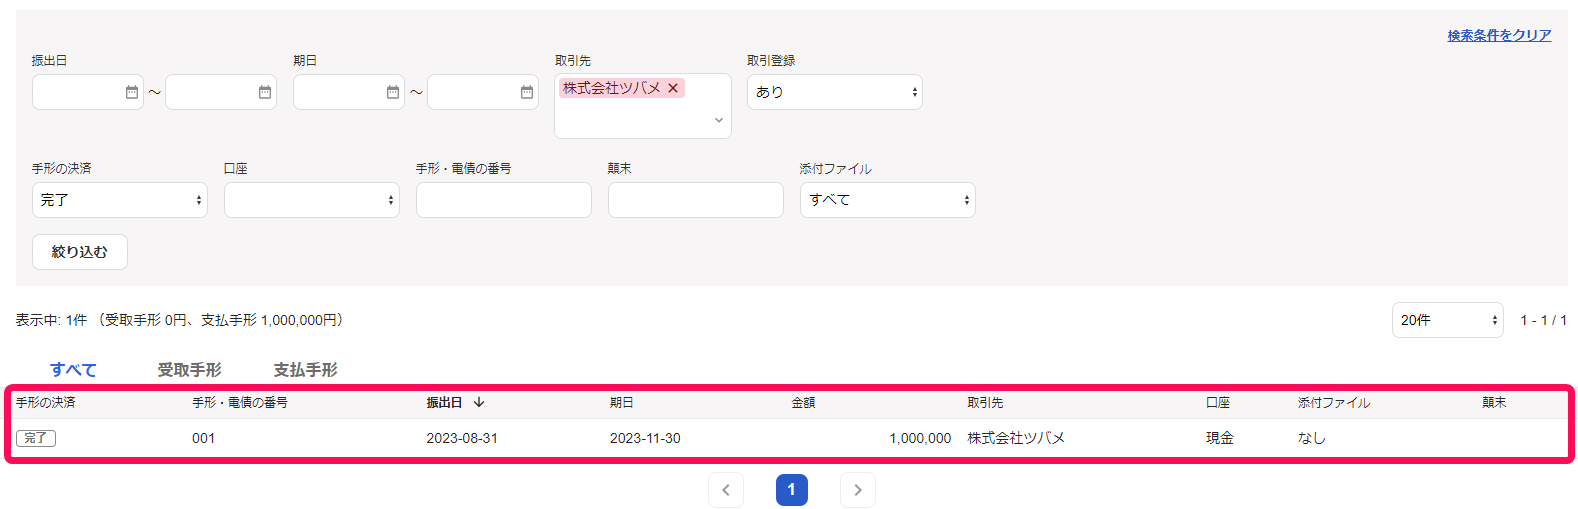Click the 完了 status badge in row
Viewport: 1578px width, 509px height.
click(x=36, y=438)
